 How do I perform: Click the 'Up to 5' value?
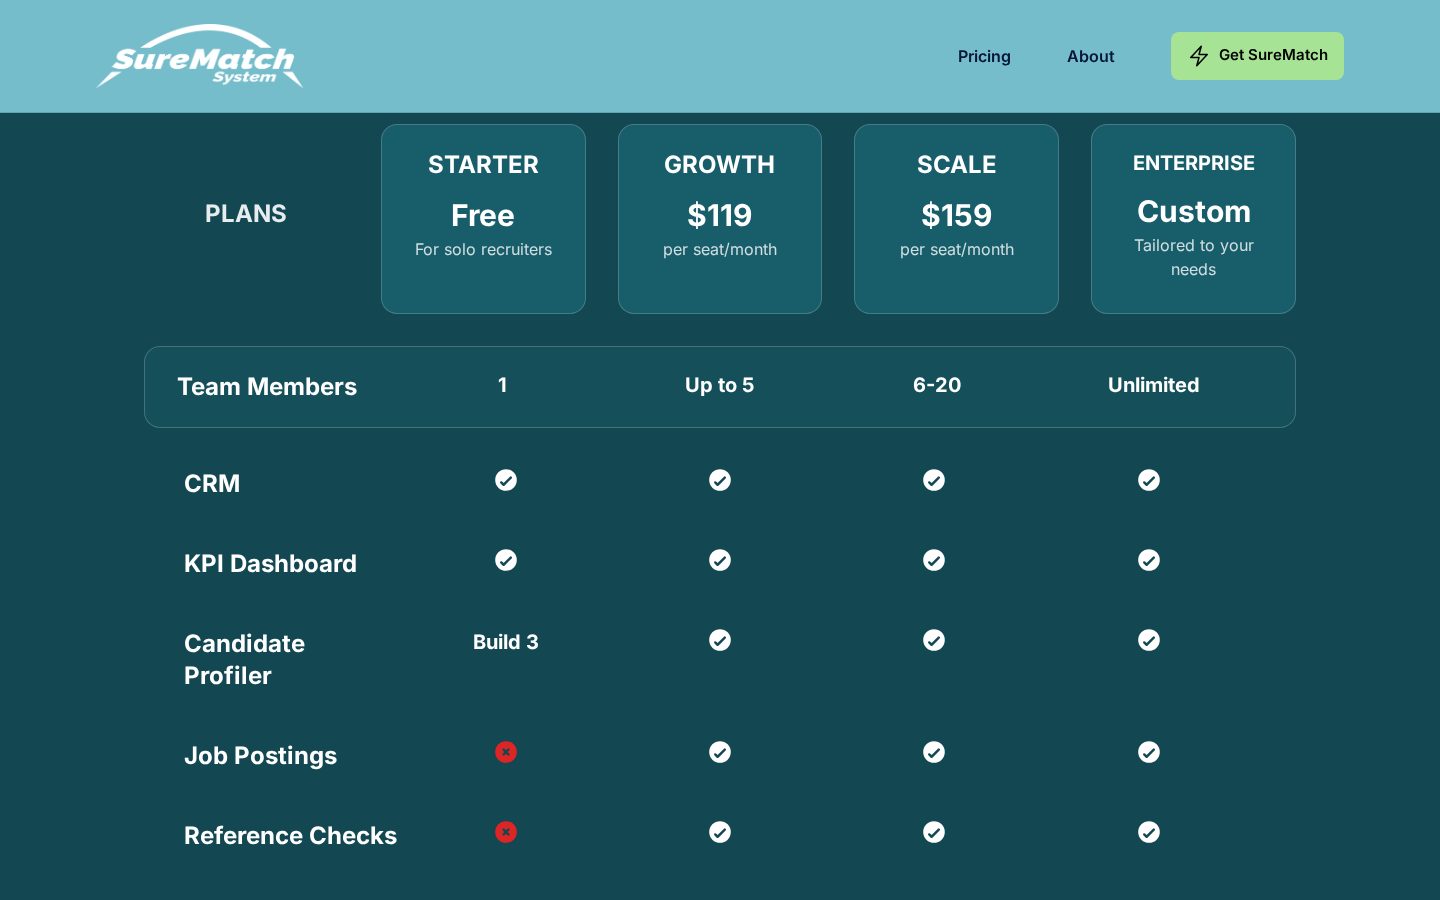point(720,385)
